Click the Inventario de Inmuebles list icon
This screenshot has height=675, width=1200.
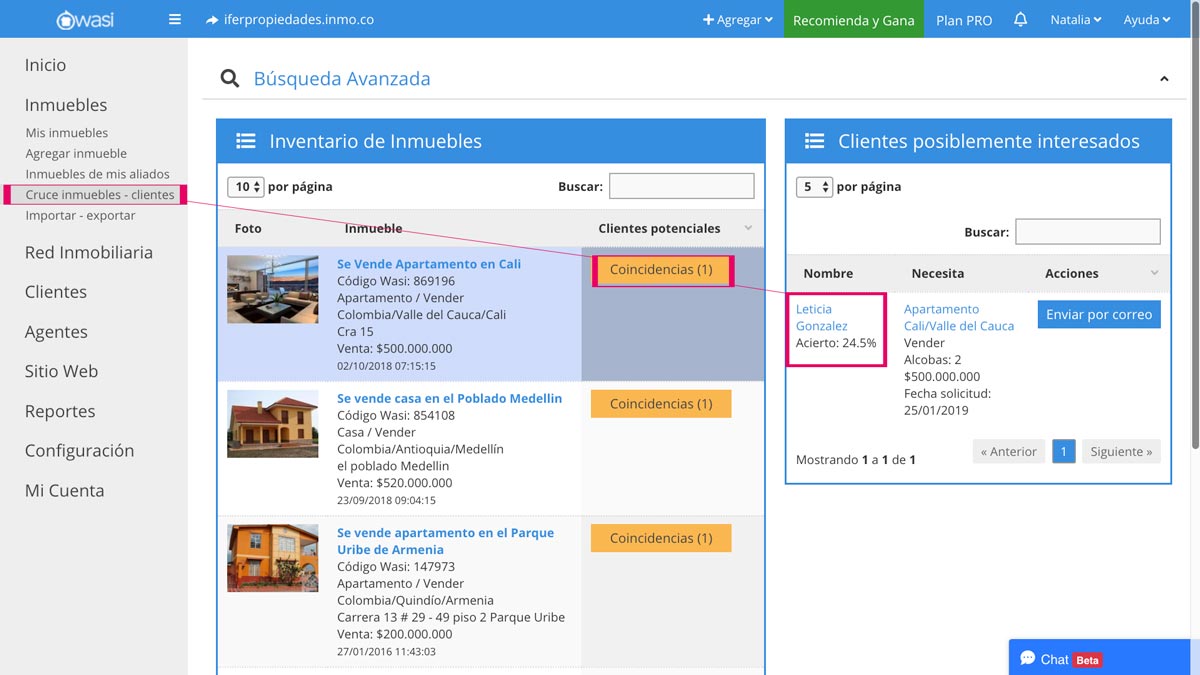246,141
